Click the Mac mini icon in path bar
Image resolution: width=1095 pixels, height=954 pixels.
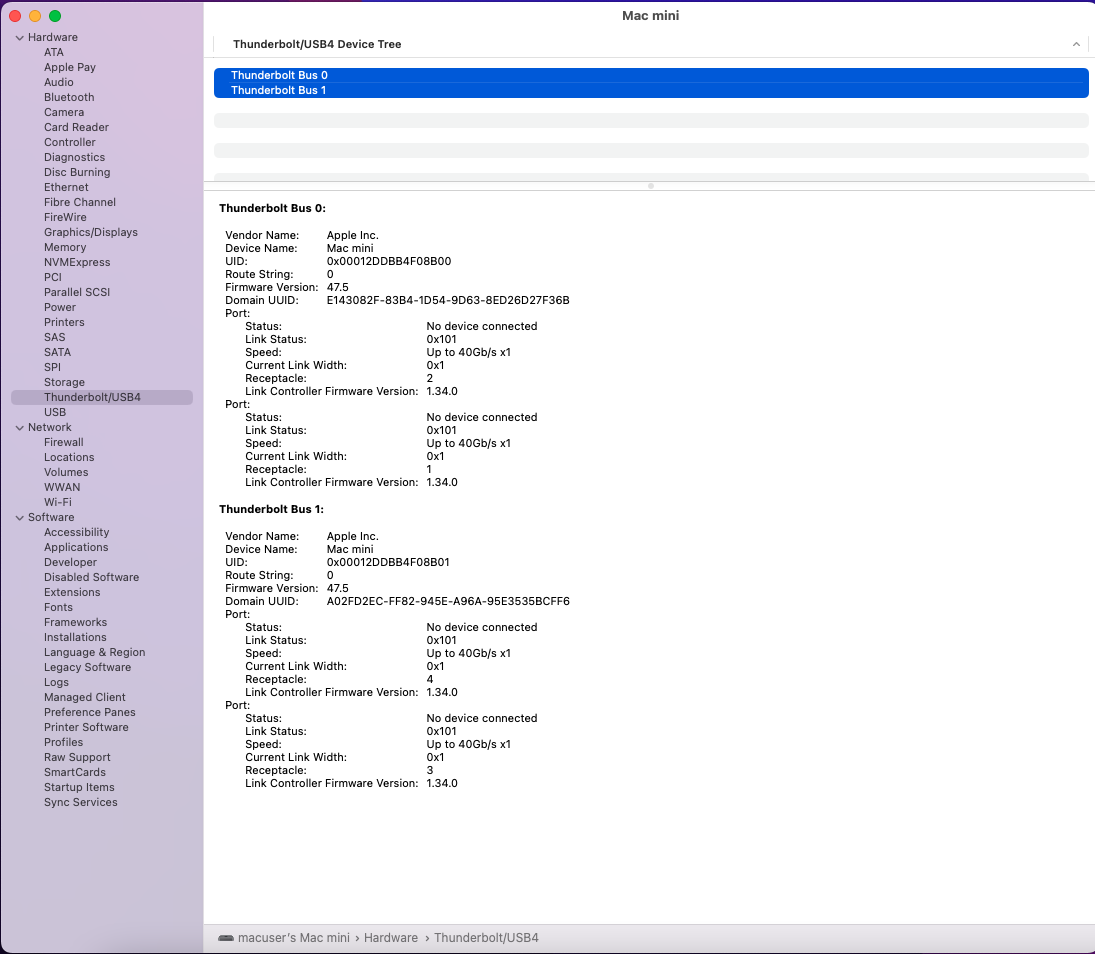(226, 938)
